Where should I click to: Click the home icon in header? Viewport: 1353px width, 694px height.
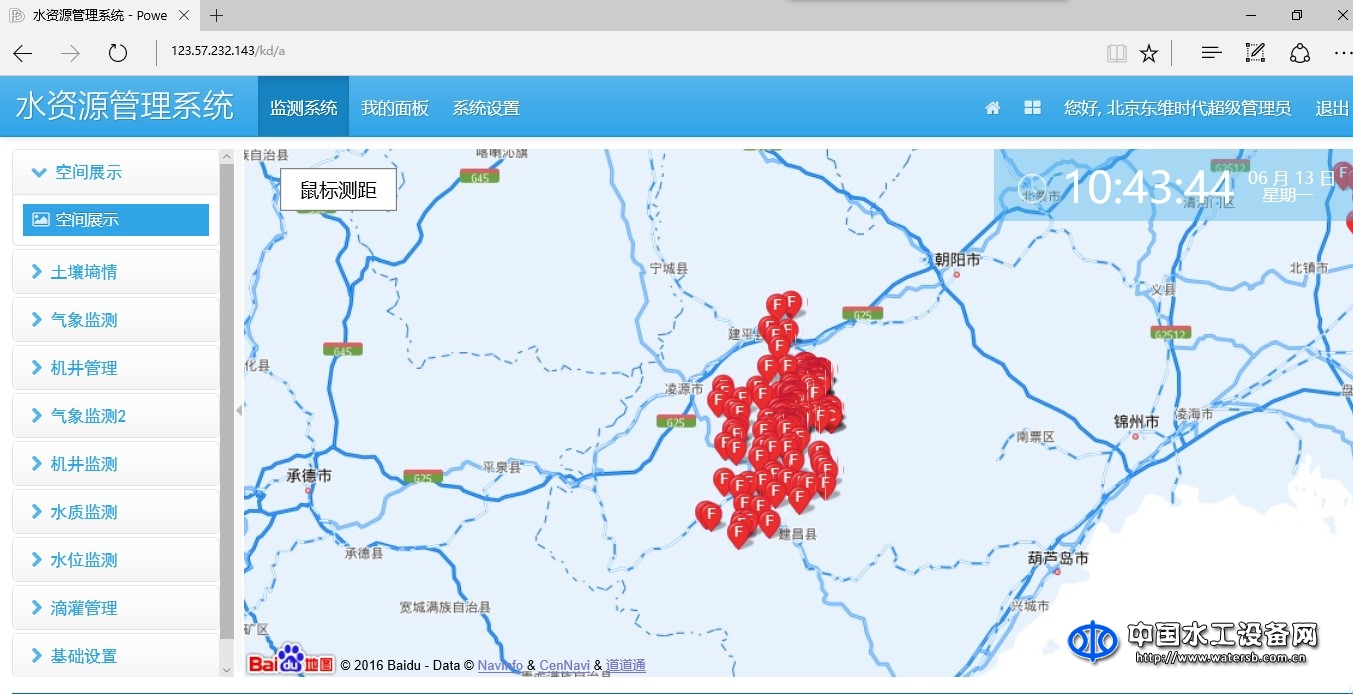click(992, 108)
